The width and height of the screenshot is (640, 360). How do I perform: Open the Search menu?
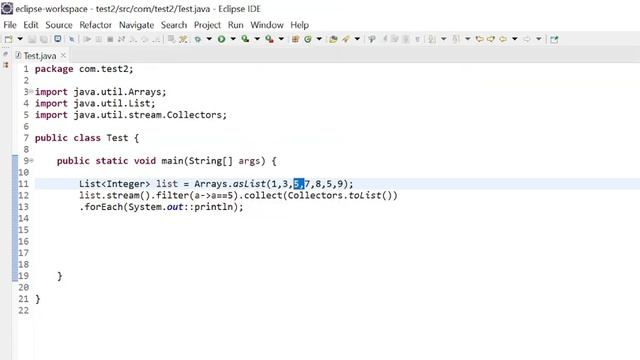tap(174, 25)
